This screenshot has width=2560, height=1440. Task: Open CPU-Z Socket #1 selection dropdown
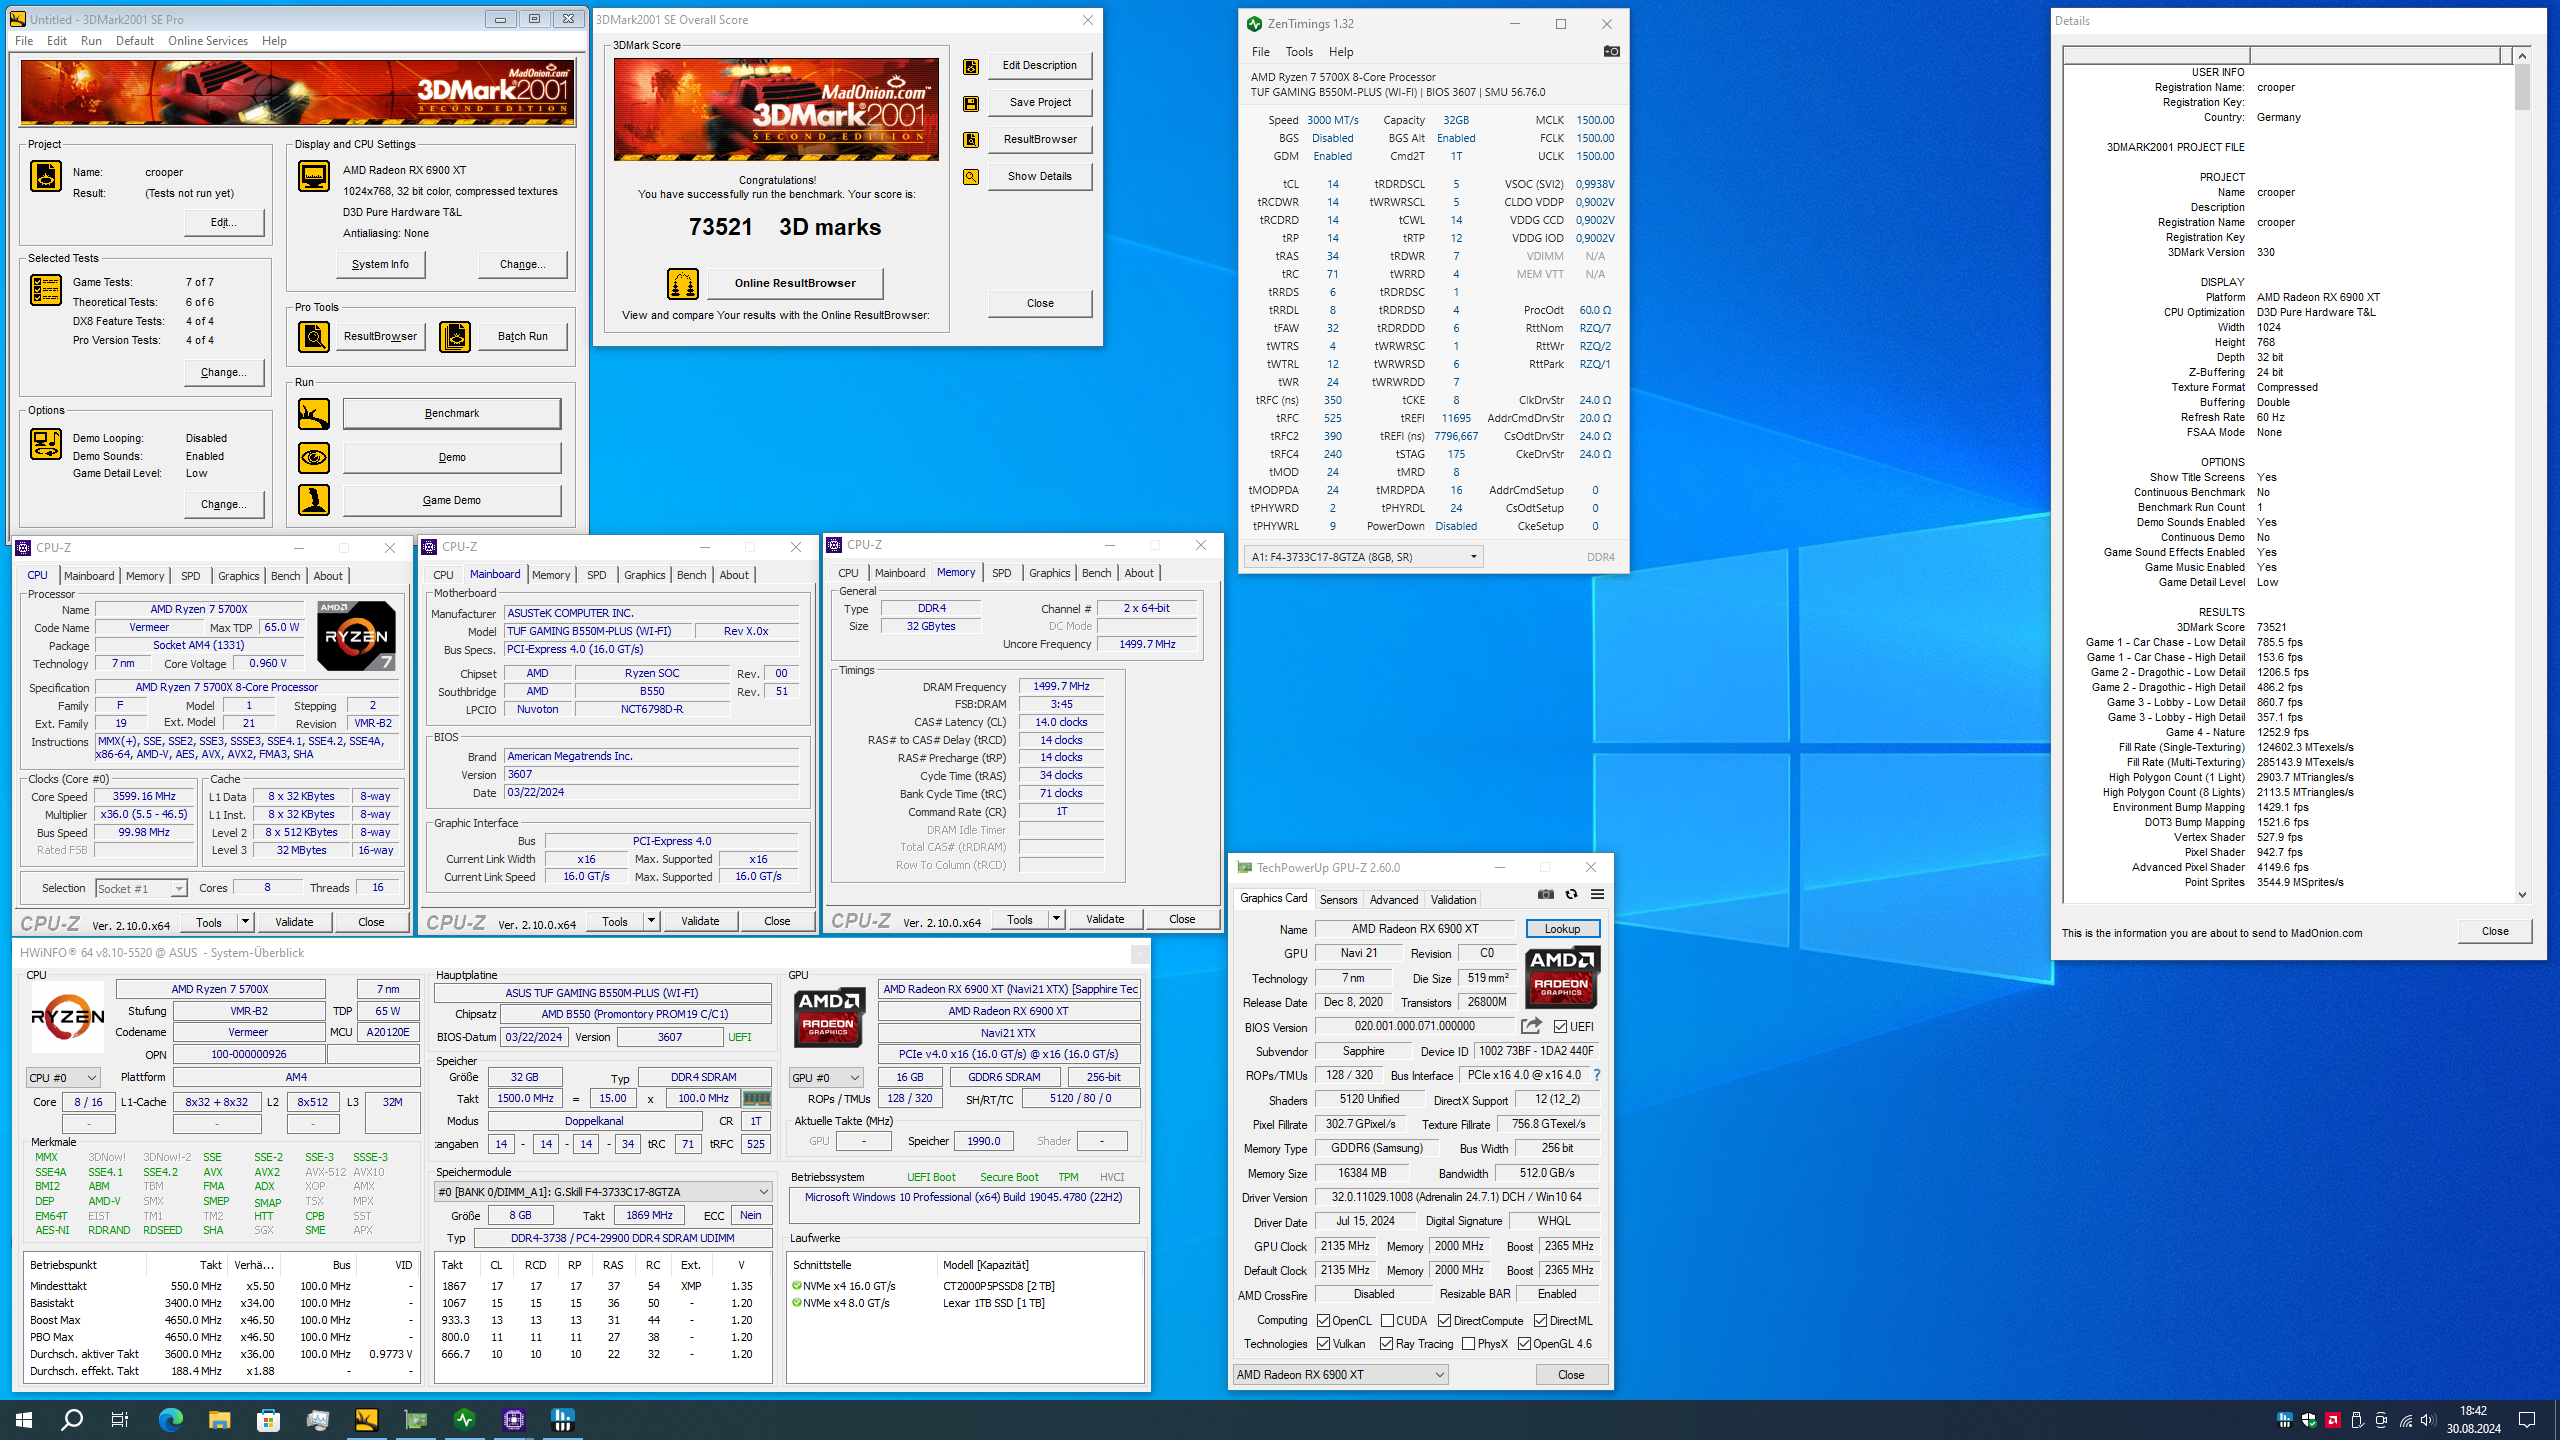[x=141, y=888]
